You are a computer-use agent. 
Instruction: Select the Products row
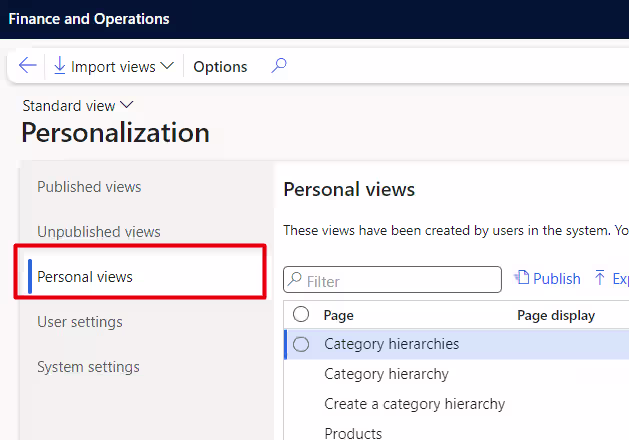[353, 433]
